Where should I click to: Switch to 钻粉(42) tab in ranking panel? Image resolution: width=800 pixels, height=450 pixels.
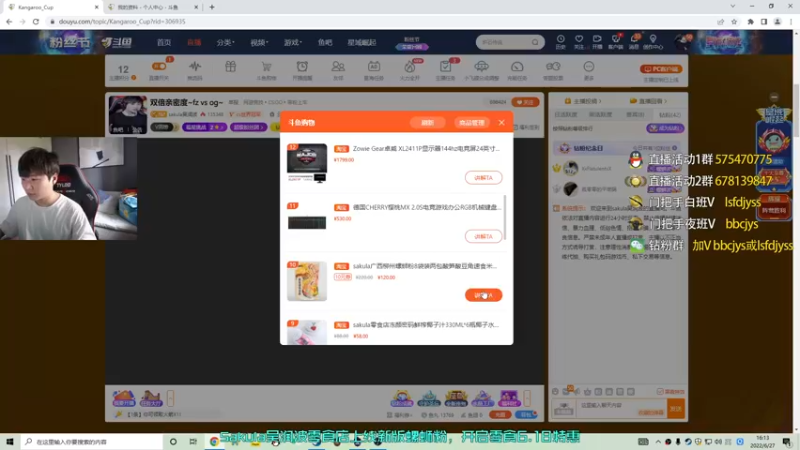pyautogui.click(x=669, y=115)
